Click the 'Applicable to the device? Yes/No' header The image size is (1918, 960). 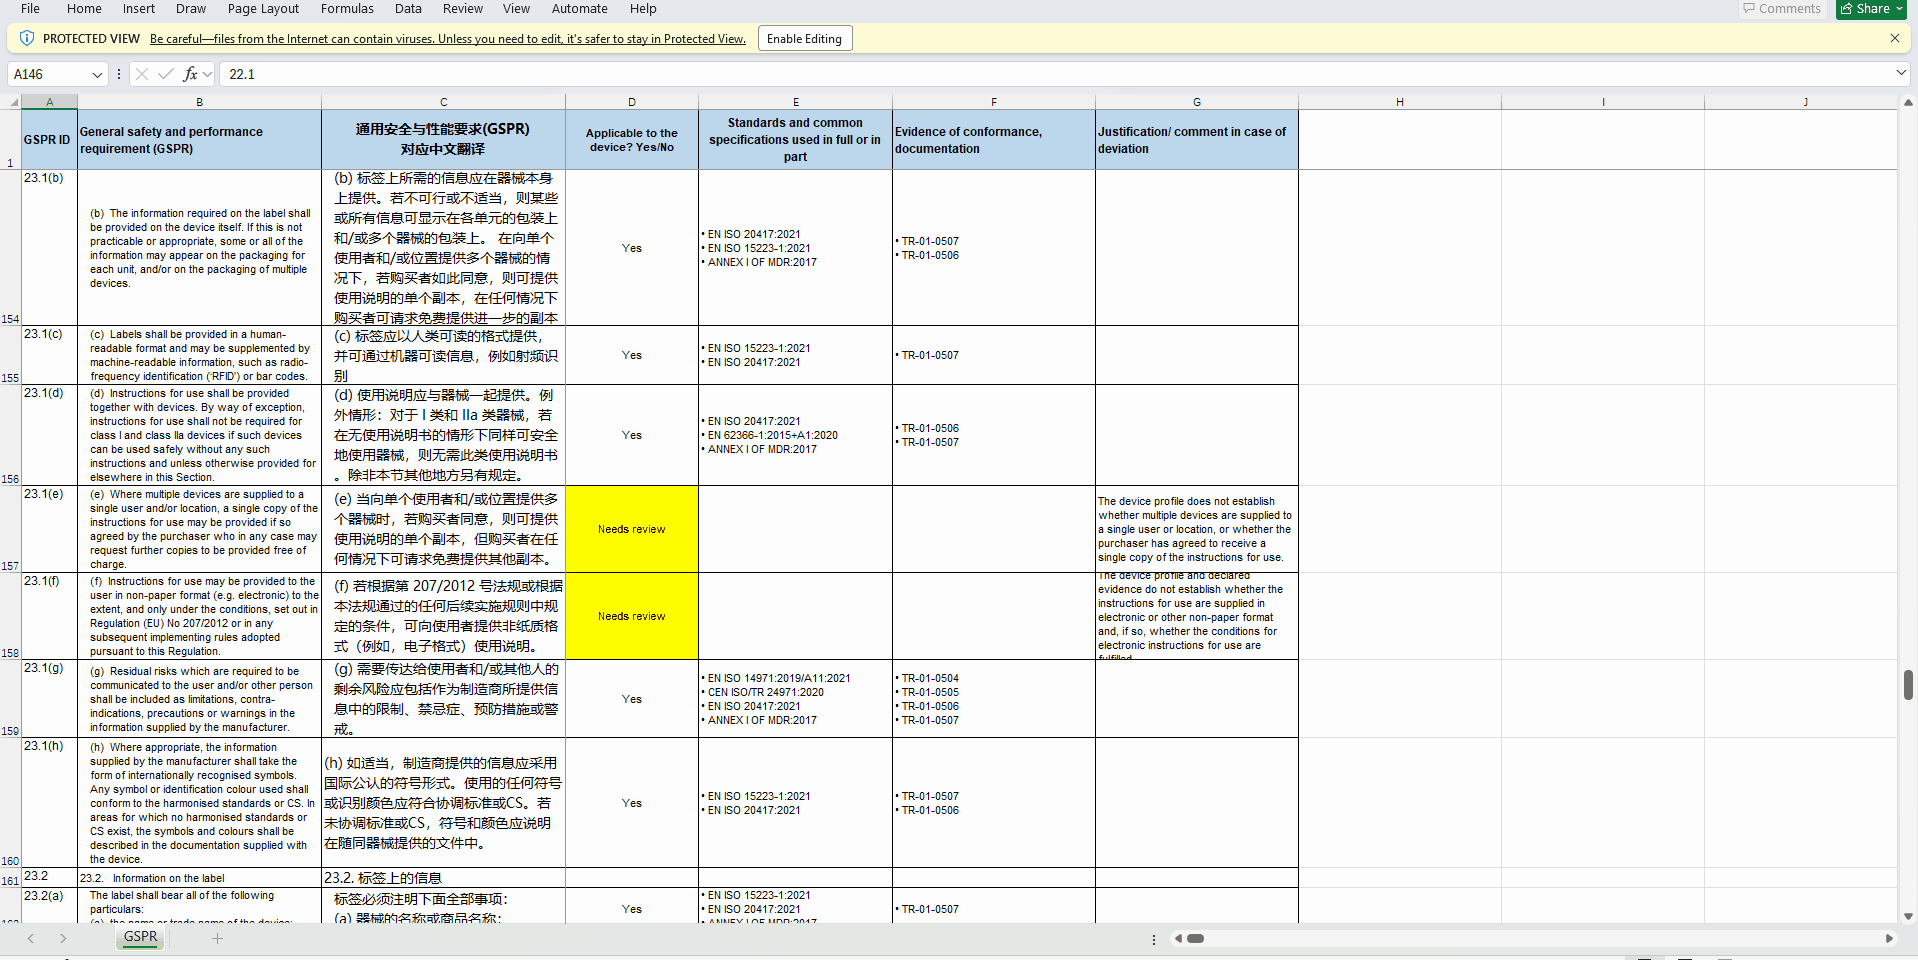[x=632, y=140]
